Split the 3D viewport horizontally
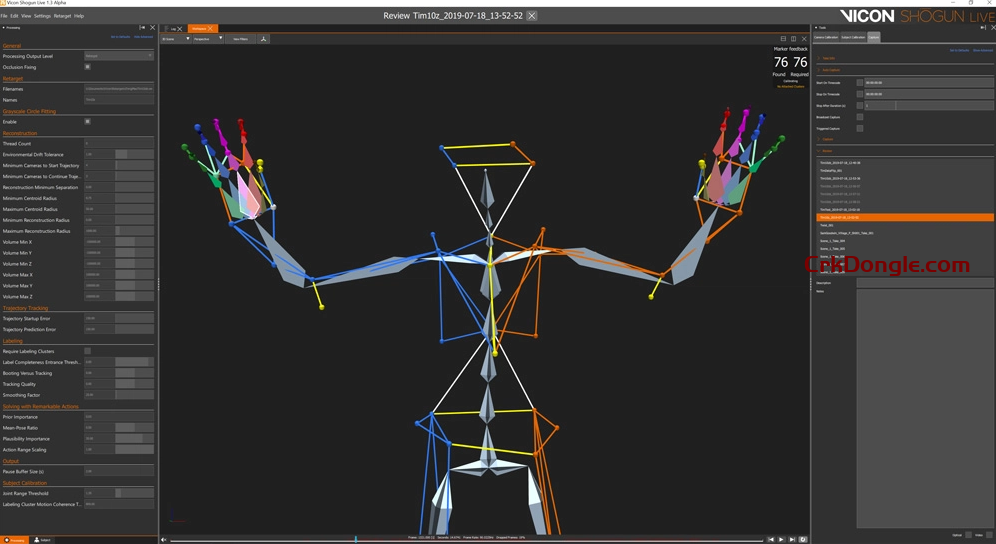Image resolution: width=996 pixels, height=544 pixels. click(x=784, y=39)
